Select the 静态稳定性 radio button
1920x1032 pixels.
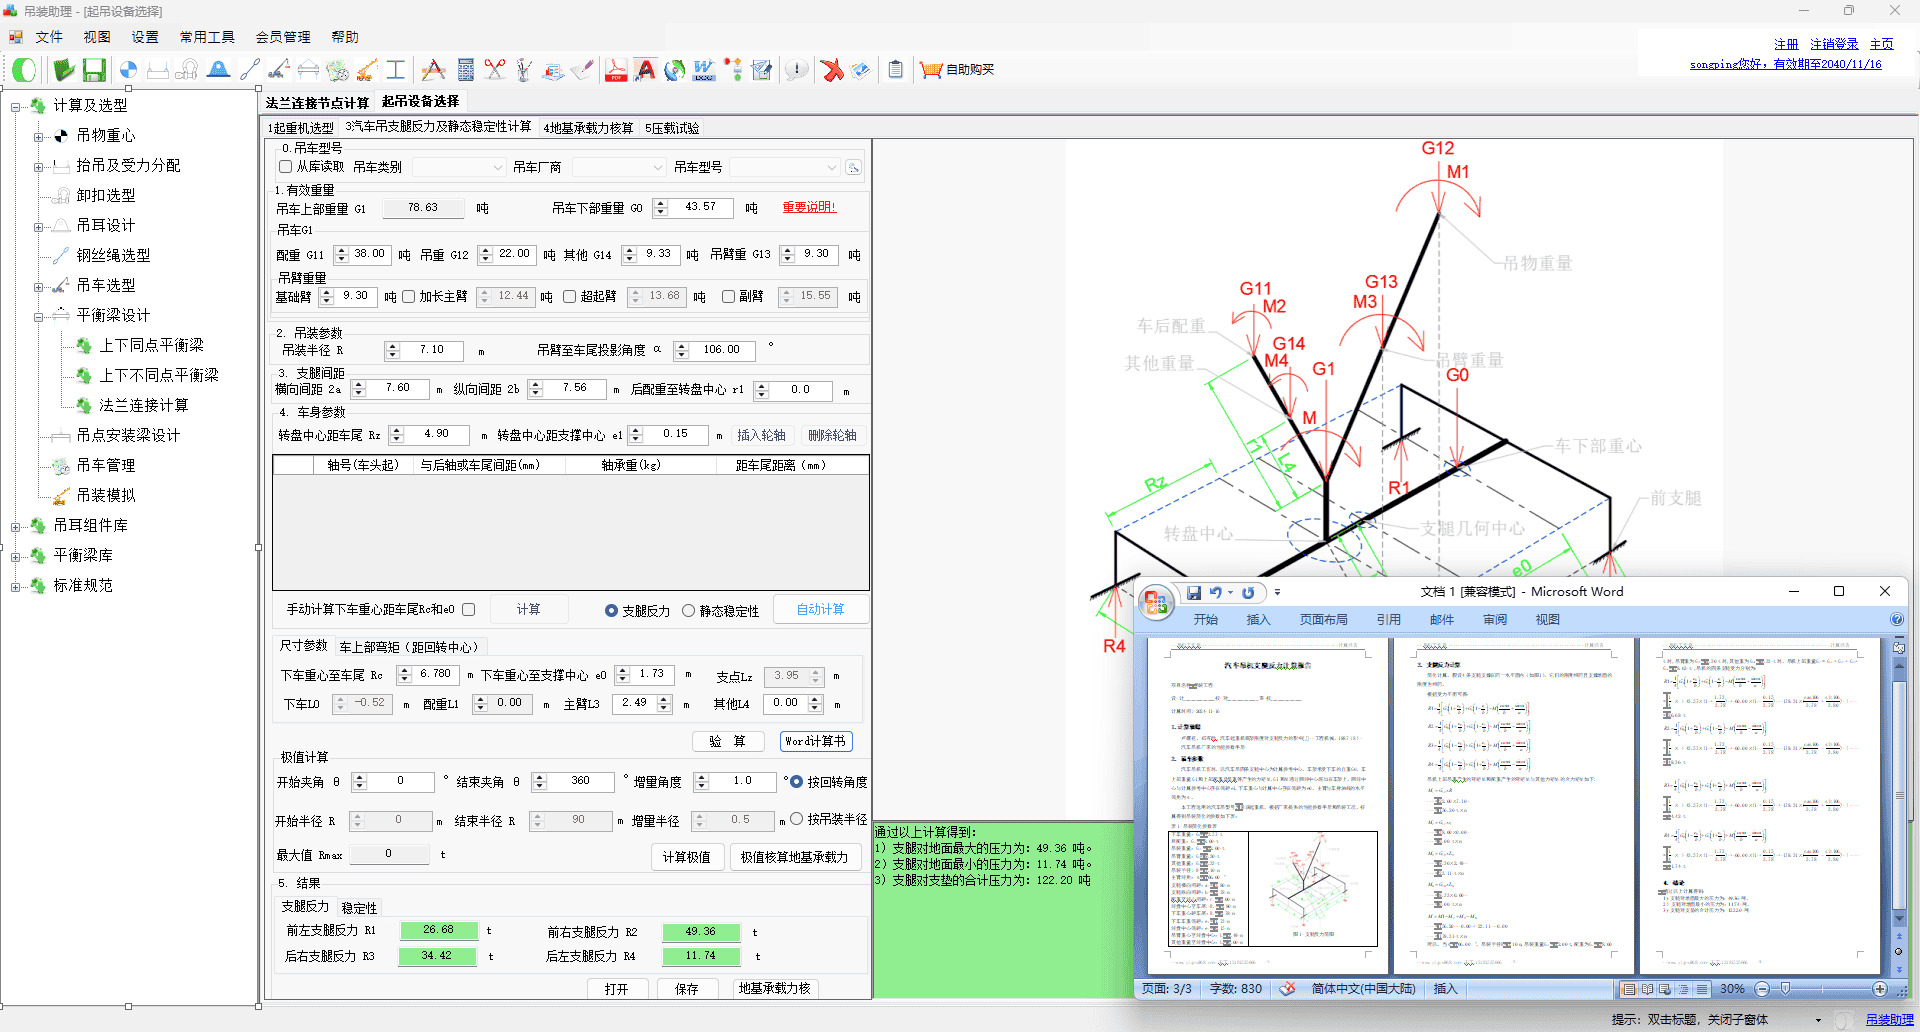coord(688,611)
